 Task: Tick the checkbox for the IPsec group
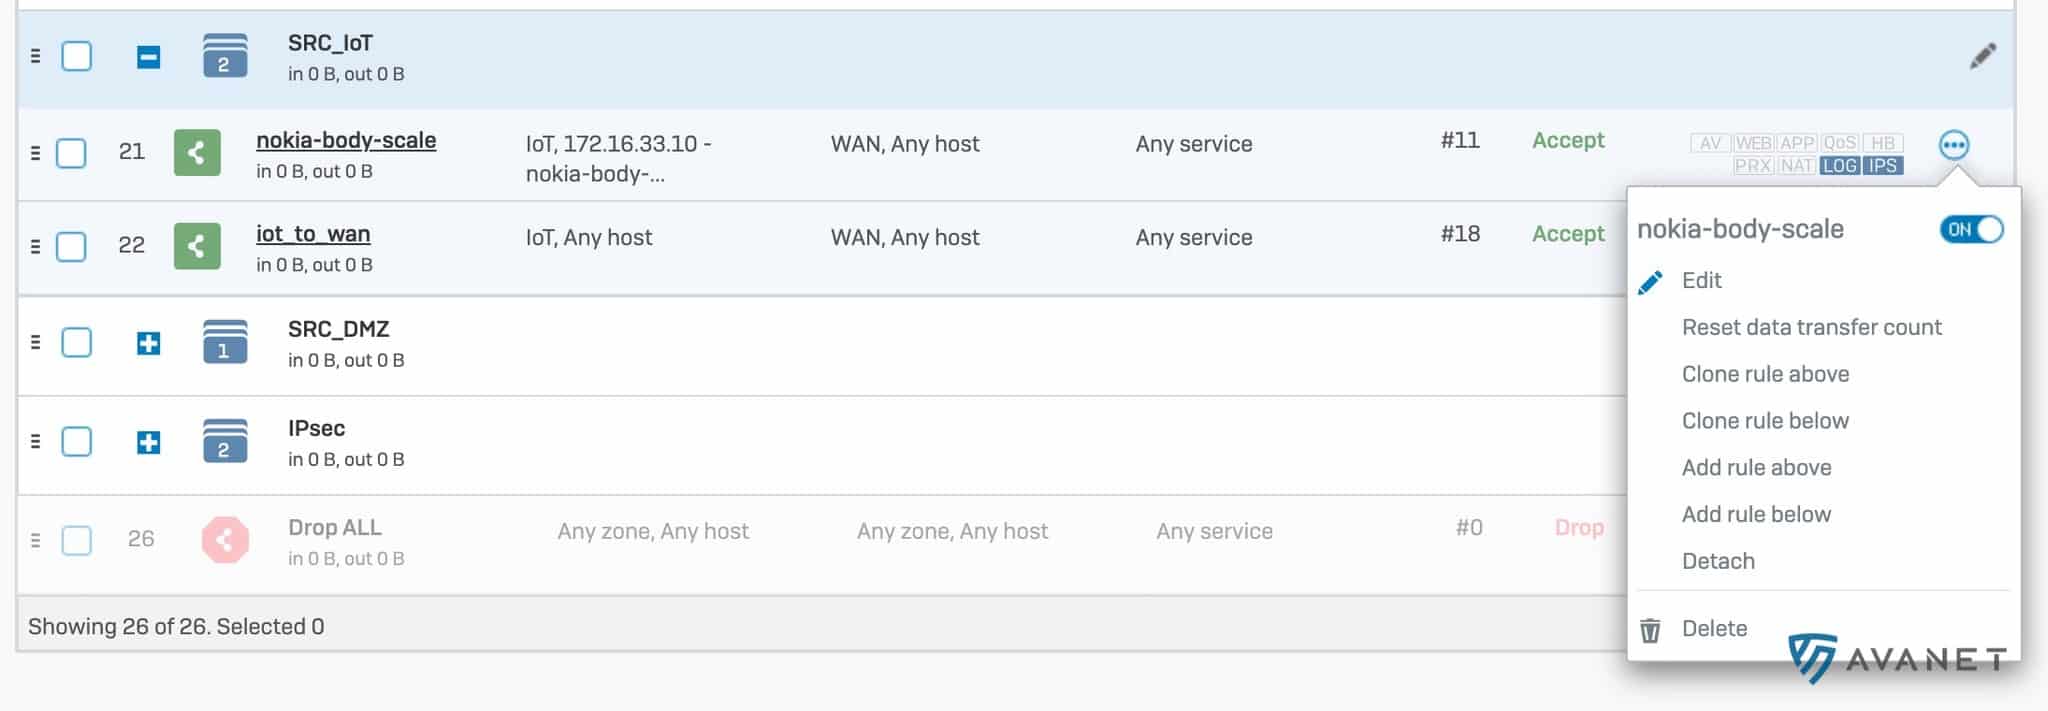[77, 441]
